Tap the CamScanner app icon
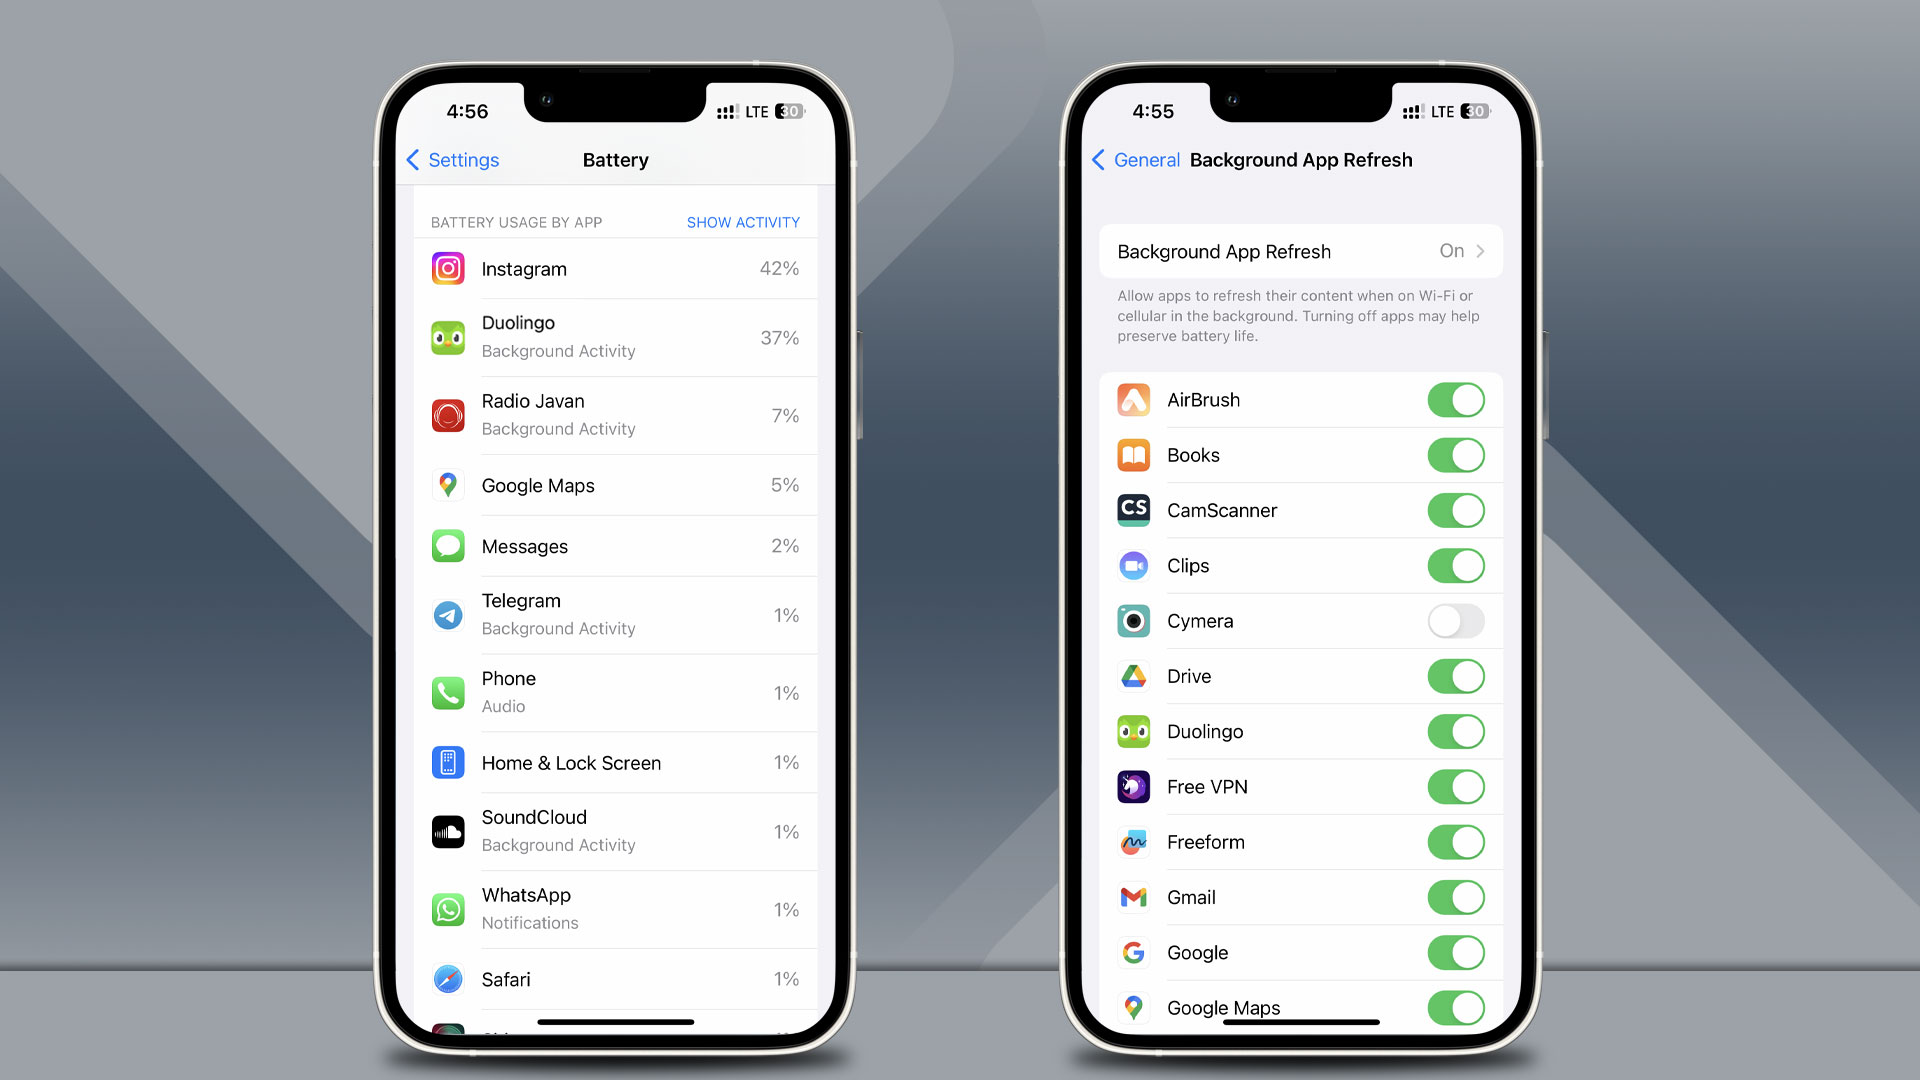Image resolution: width=1920 pixels, height=1080 pixels. tap(1135, 509)
